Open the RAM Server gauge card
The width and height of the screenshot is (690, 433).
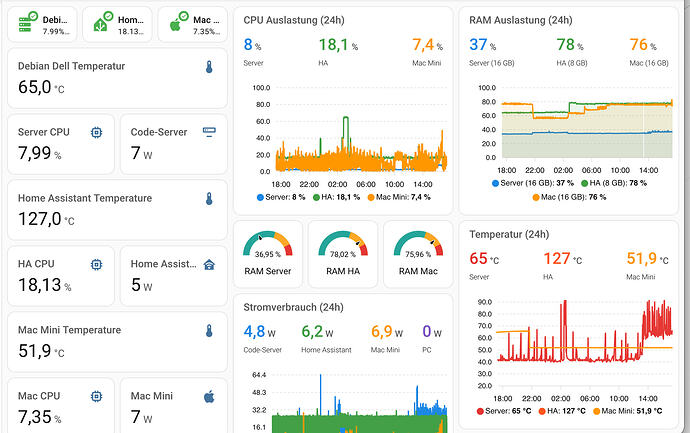click(268, 254)
